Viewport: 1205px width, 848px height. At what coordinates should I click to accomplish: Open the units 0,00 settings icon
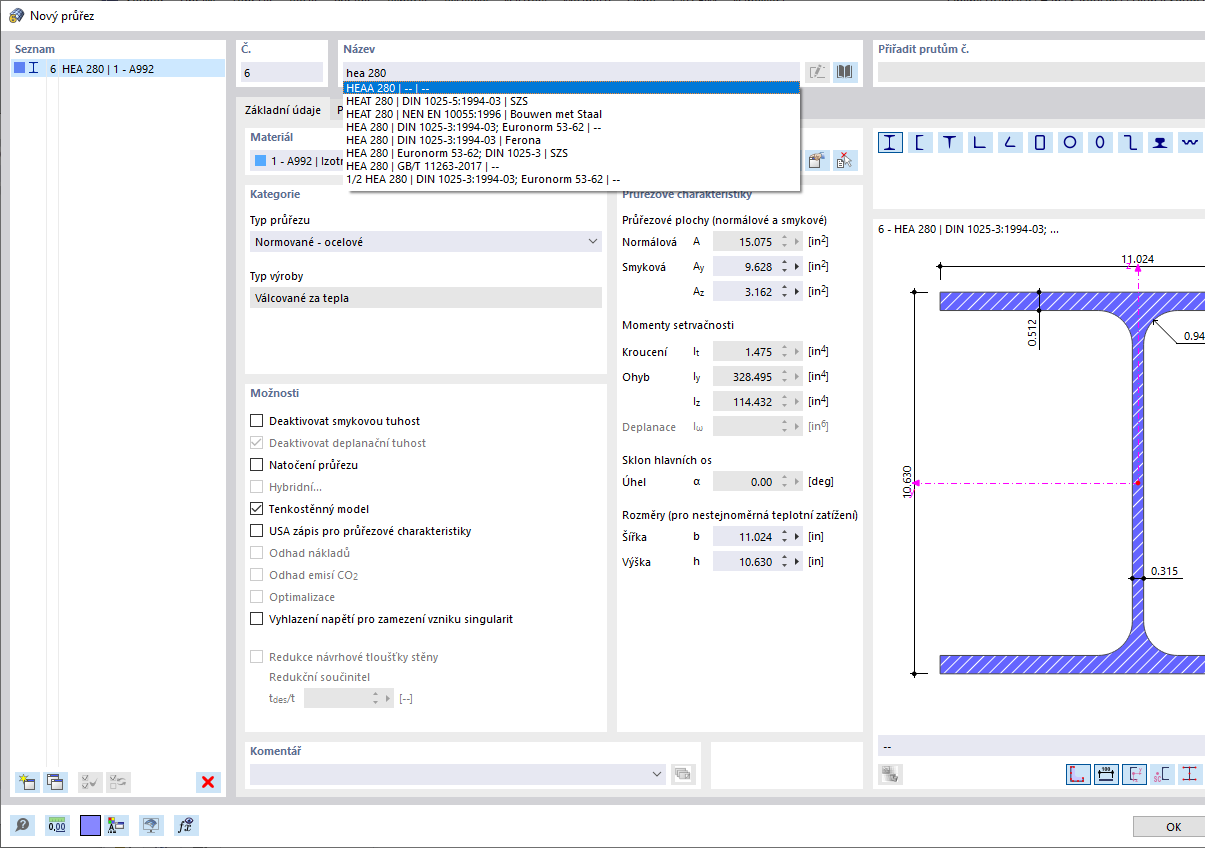(x=56, y=825)
